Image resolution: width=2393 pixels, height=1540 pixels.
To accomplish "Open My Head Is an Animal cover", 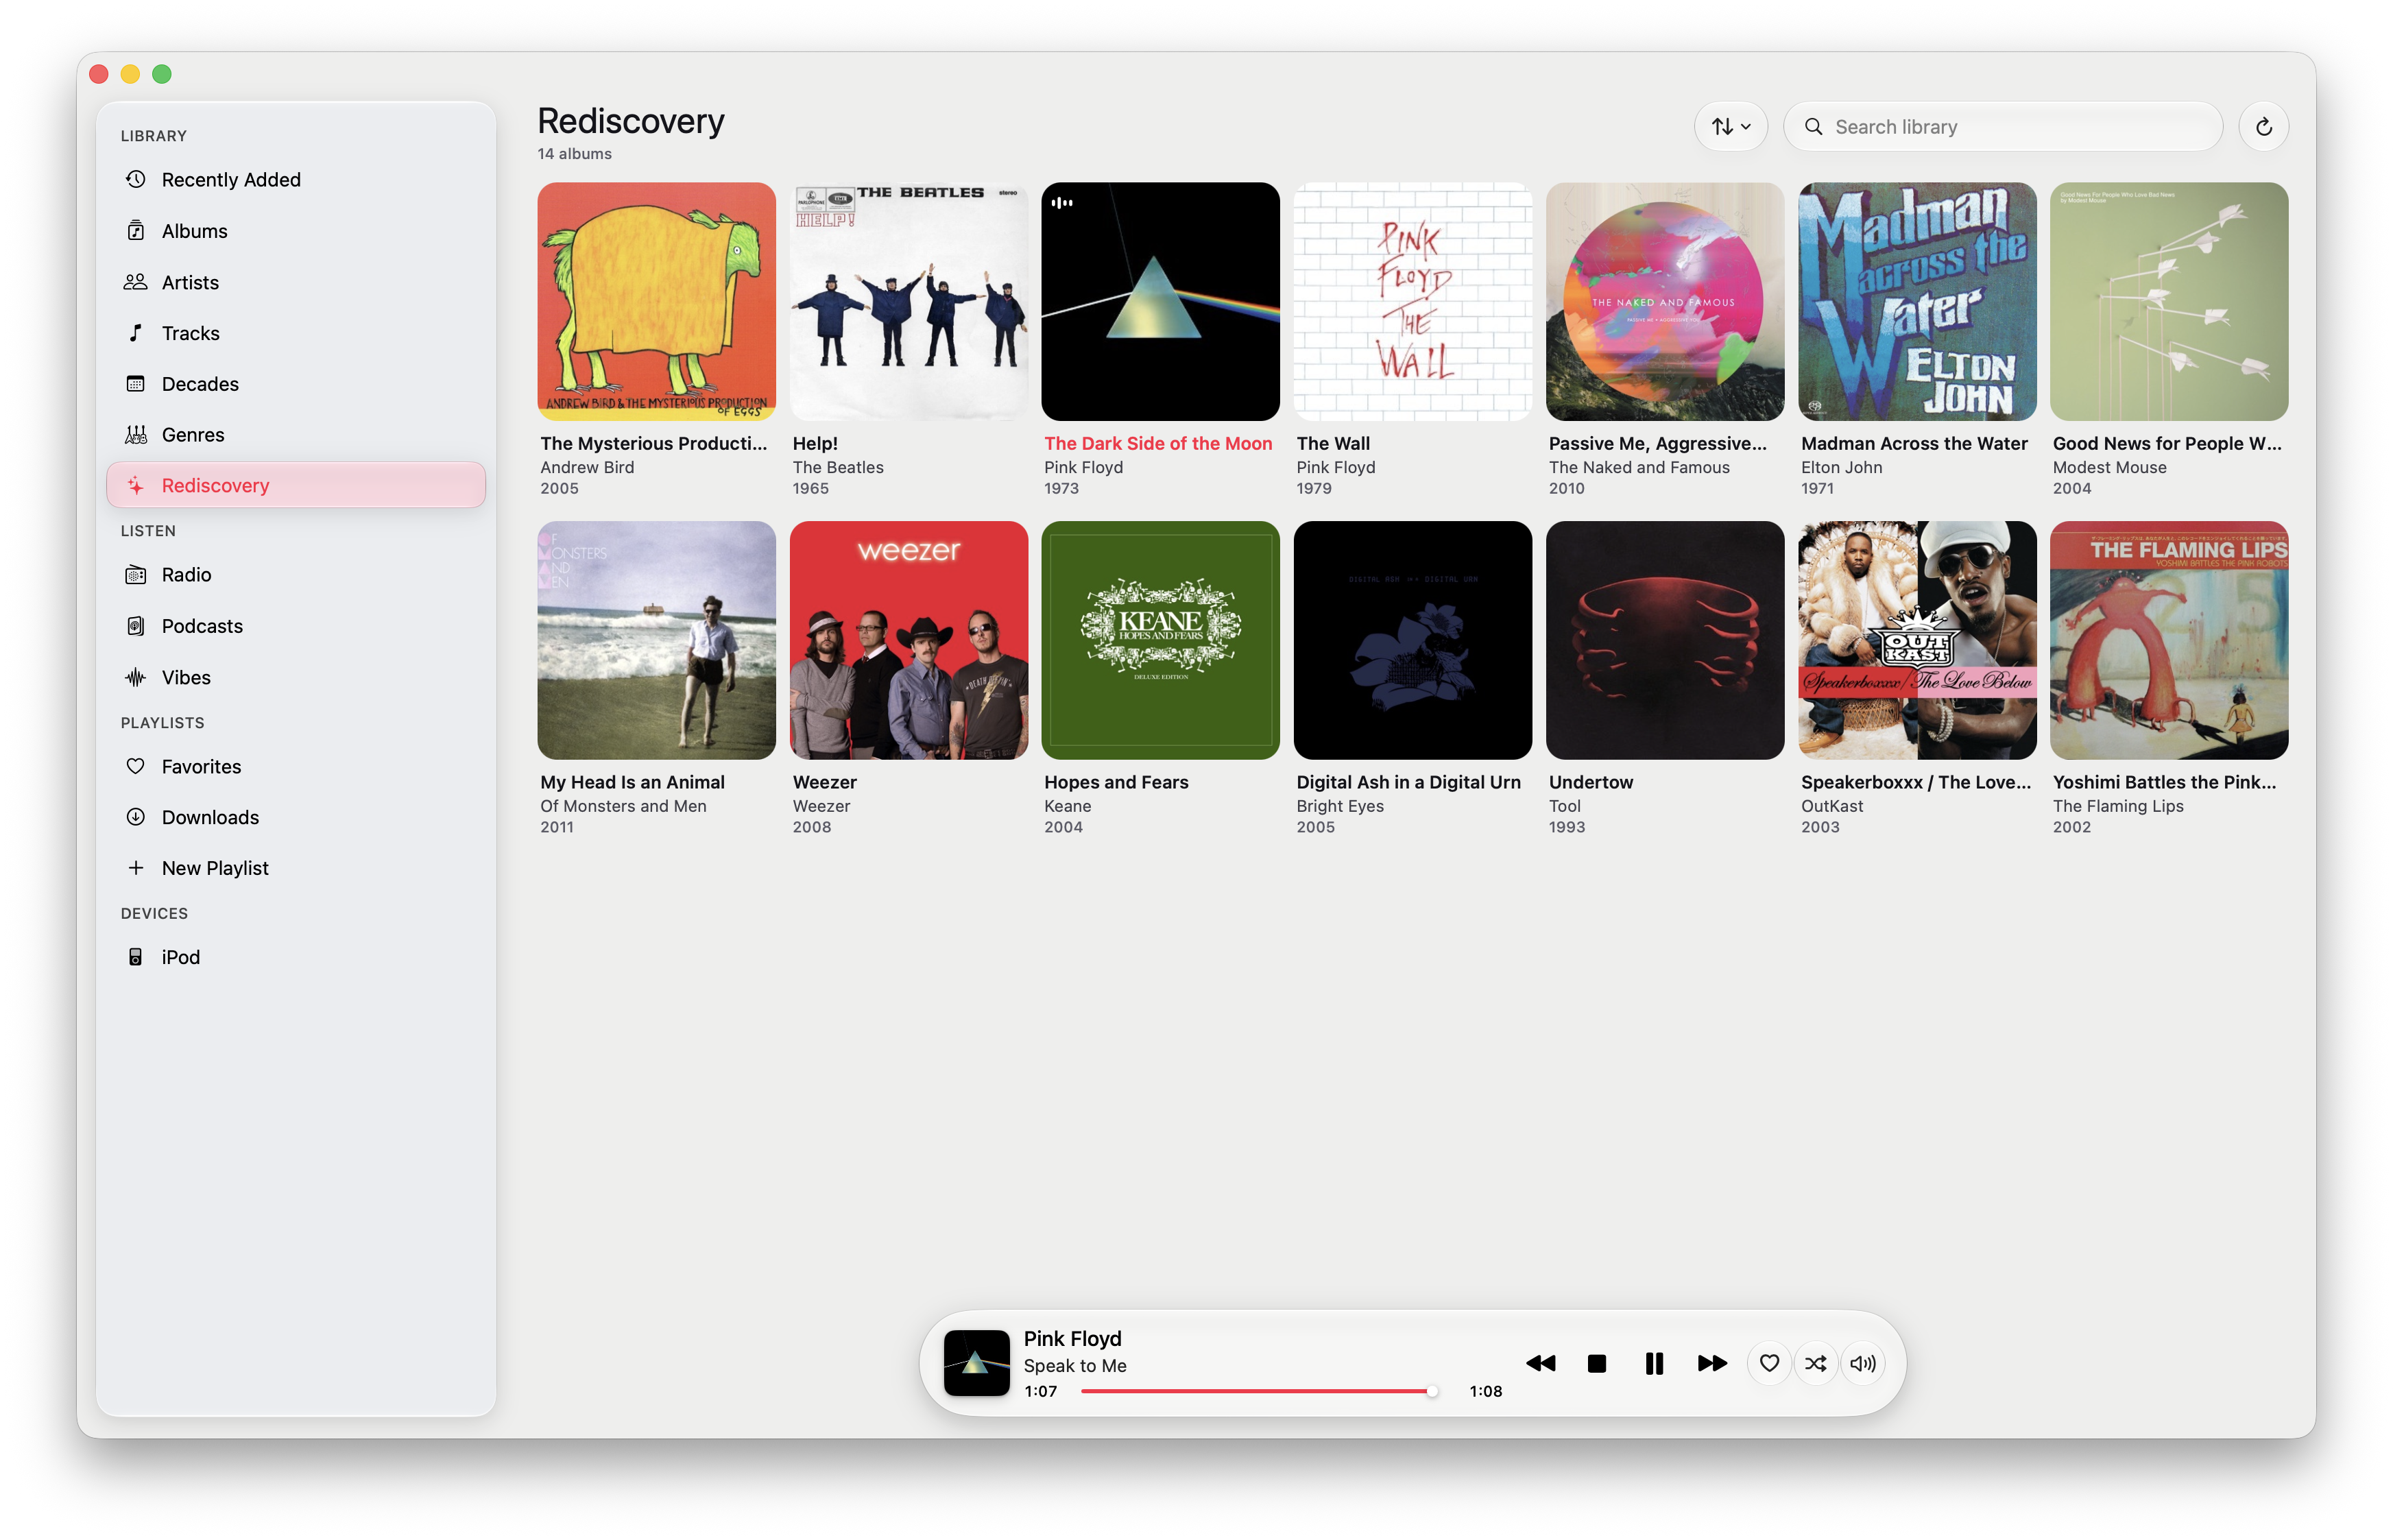I will coord(656,639).
